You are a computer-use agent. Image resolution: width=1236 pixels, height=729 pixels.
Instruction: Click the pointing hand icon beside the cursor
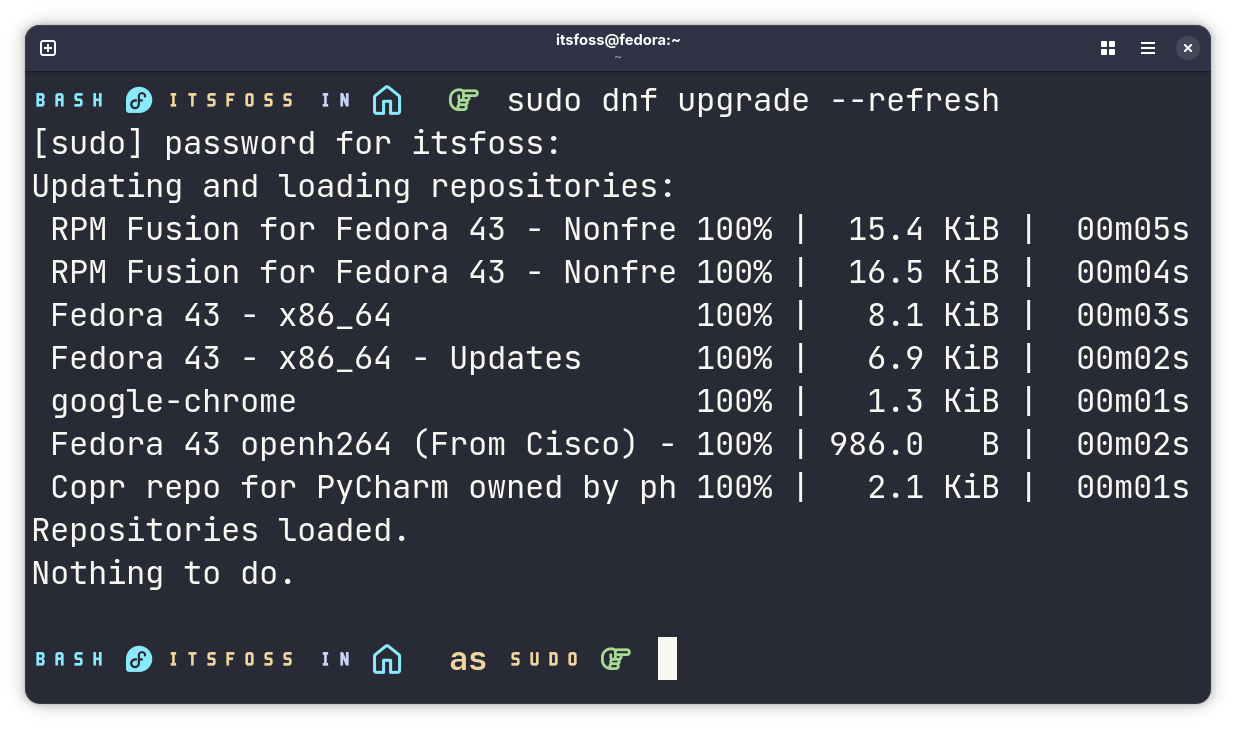coord(616,659)
